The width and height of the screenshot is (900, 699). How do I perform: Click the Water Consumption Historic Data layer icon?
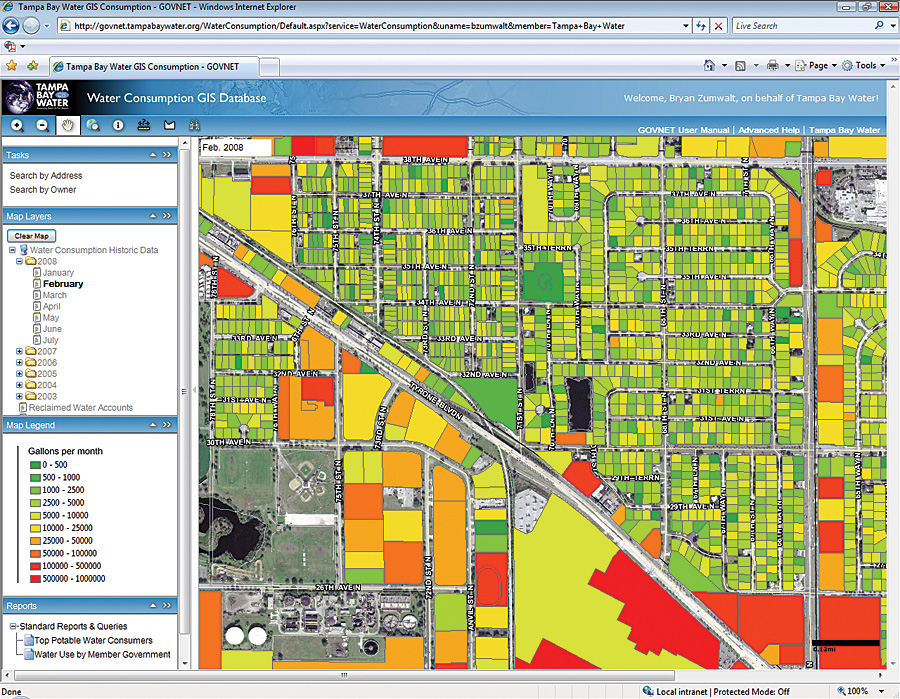(24, 250)
